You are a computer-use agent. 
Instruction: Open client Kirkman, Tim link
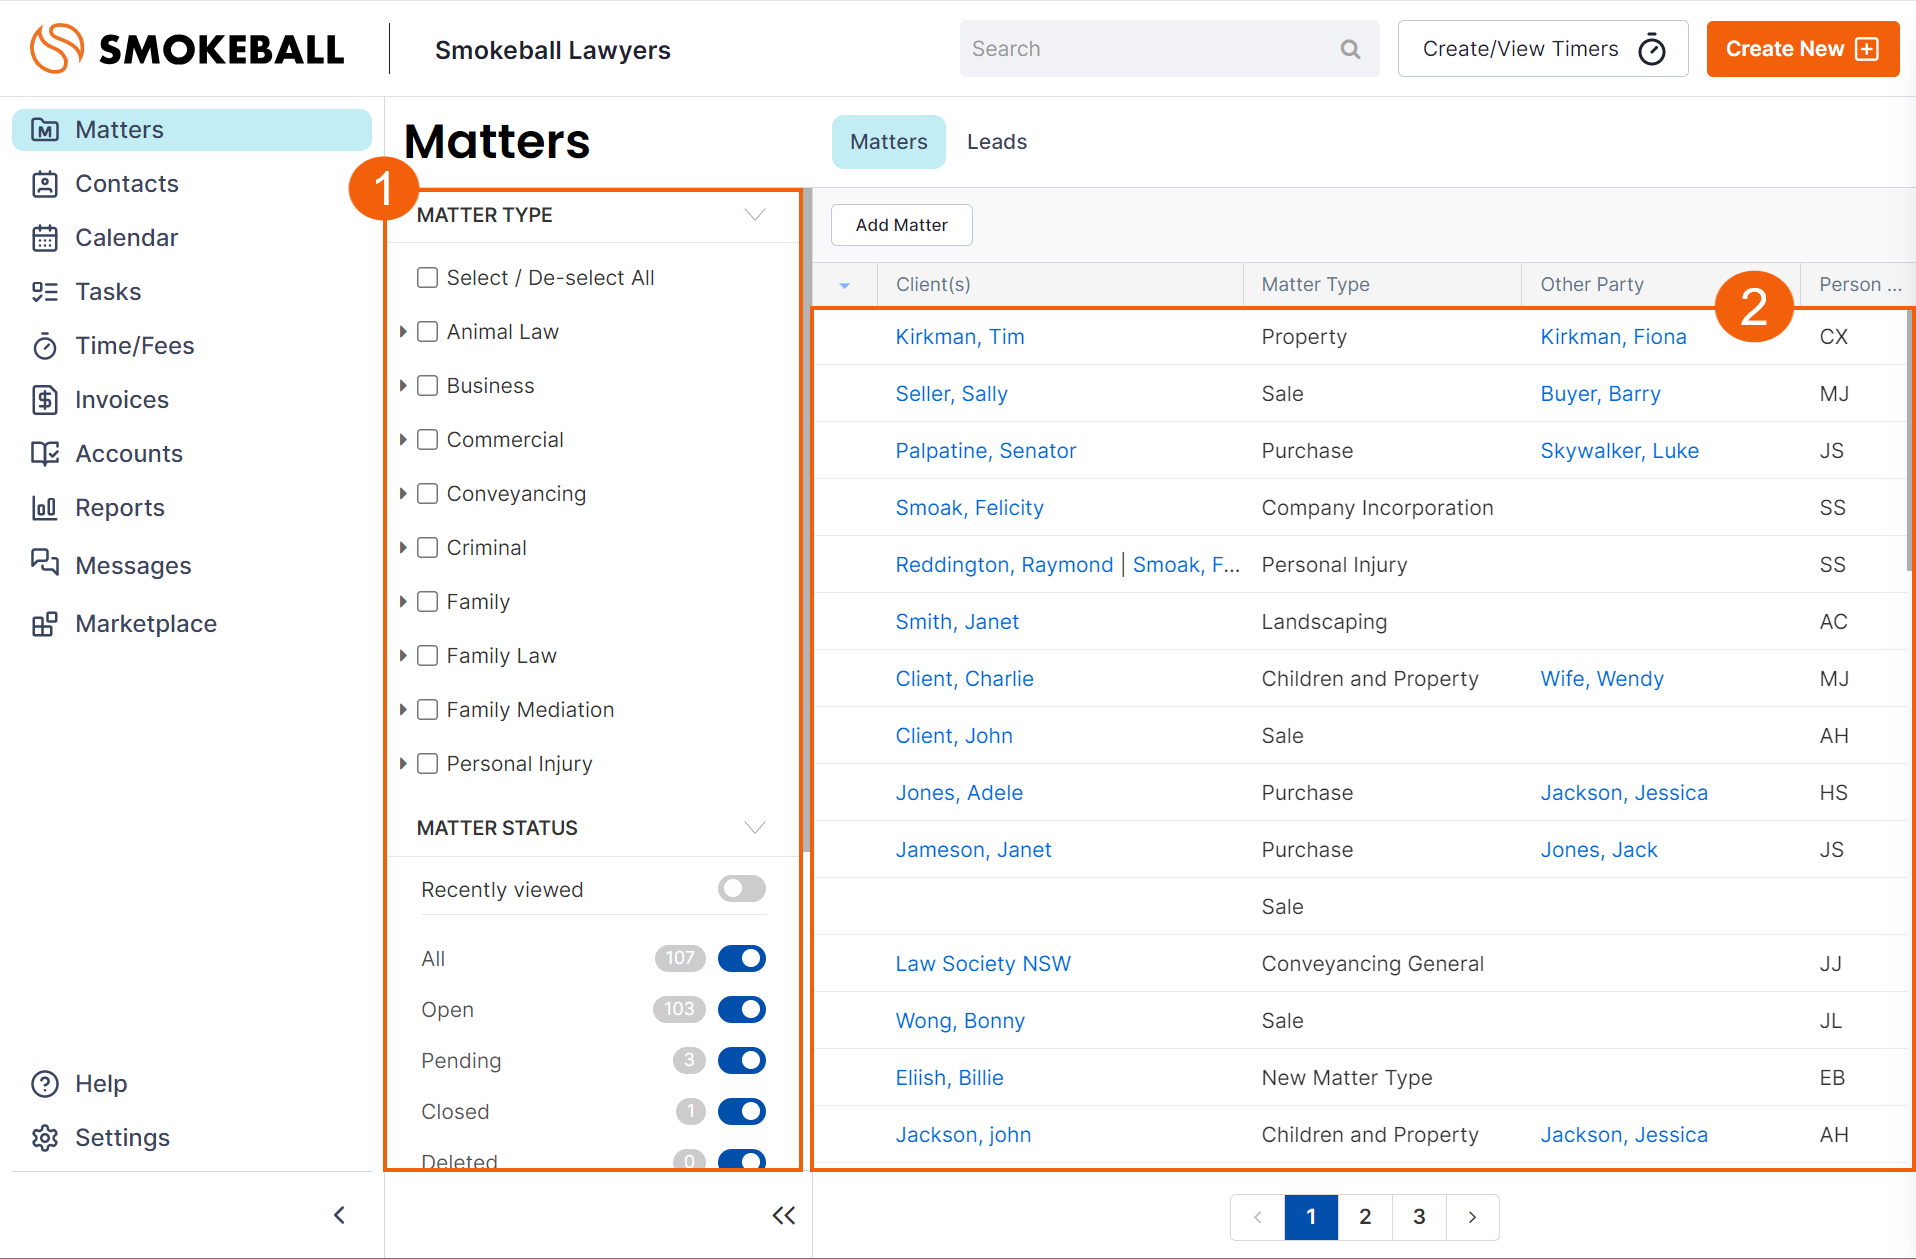coord(960,337)
